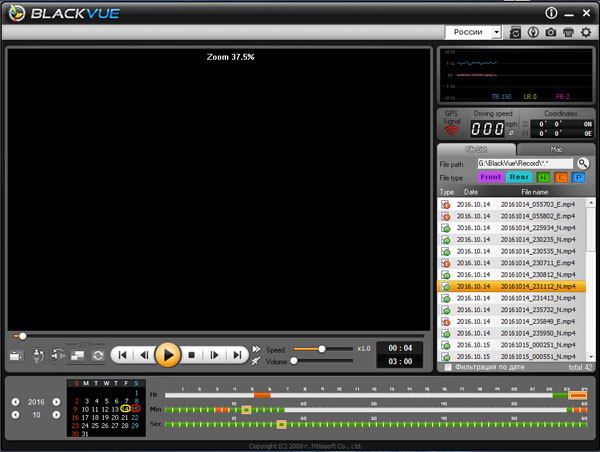Click the highlighted marker on Sec timeline
600x452 pixels.
point(281,424)
